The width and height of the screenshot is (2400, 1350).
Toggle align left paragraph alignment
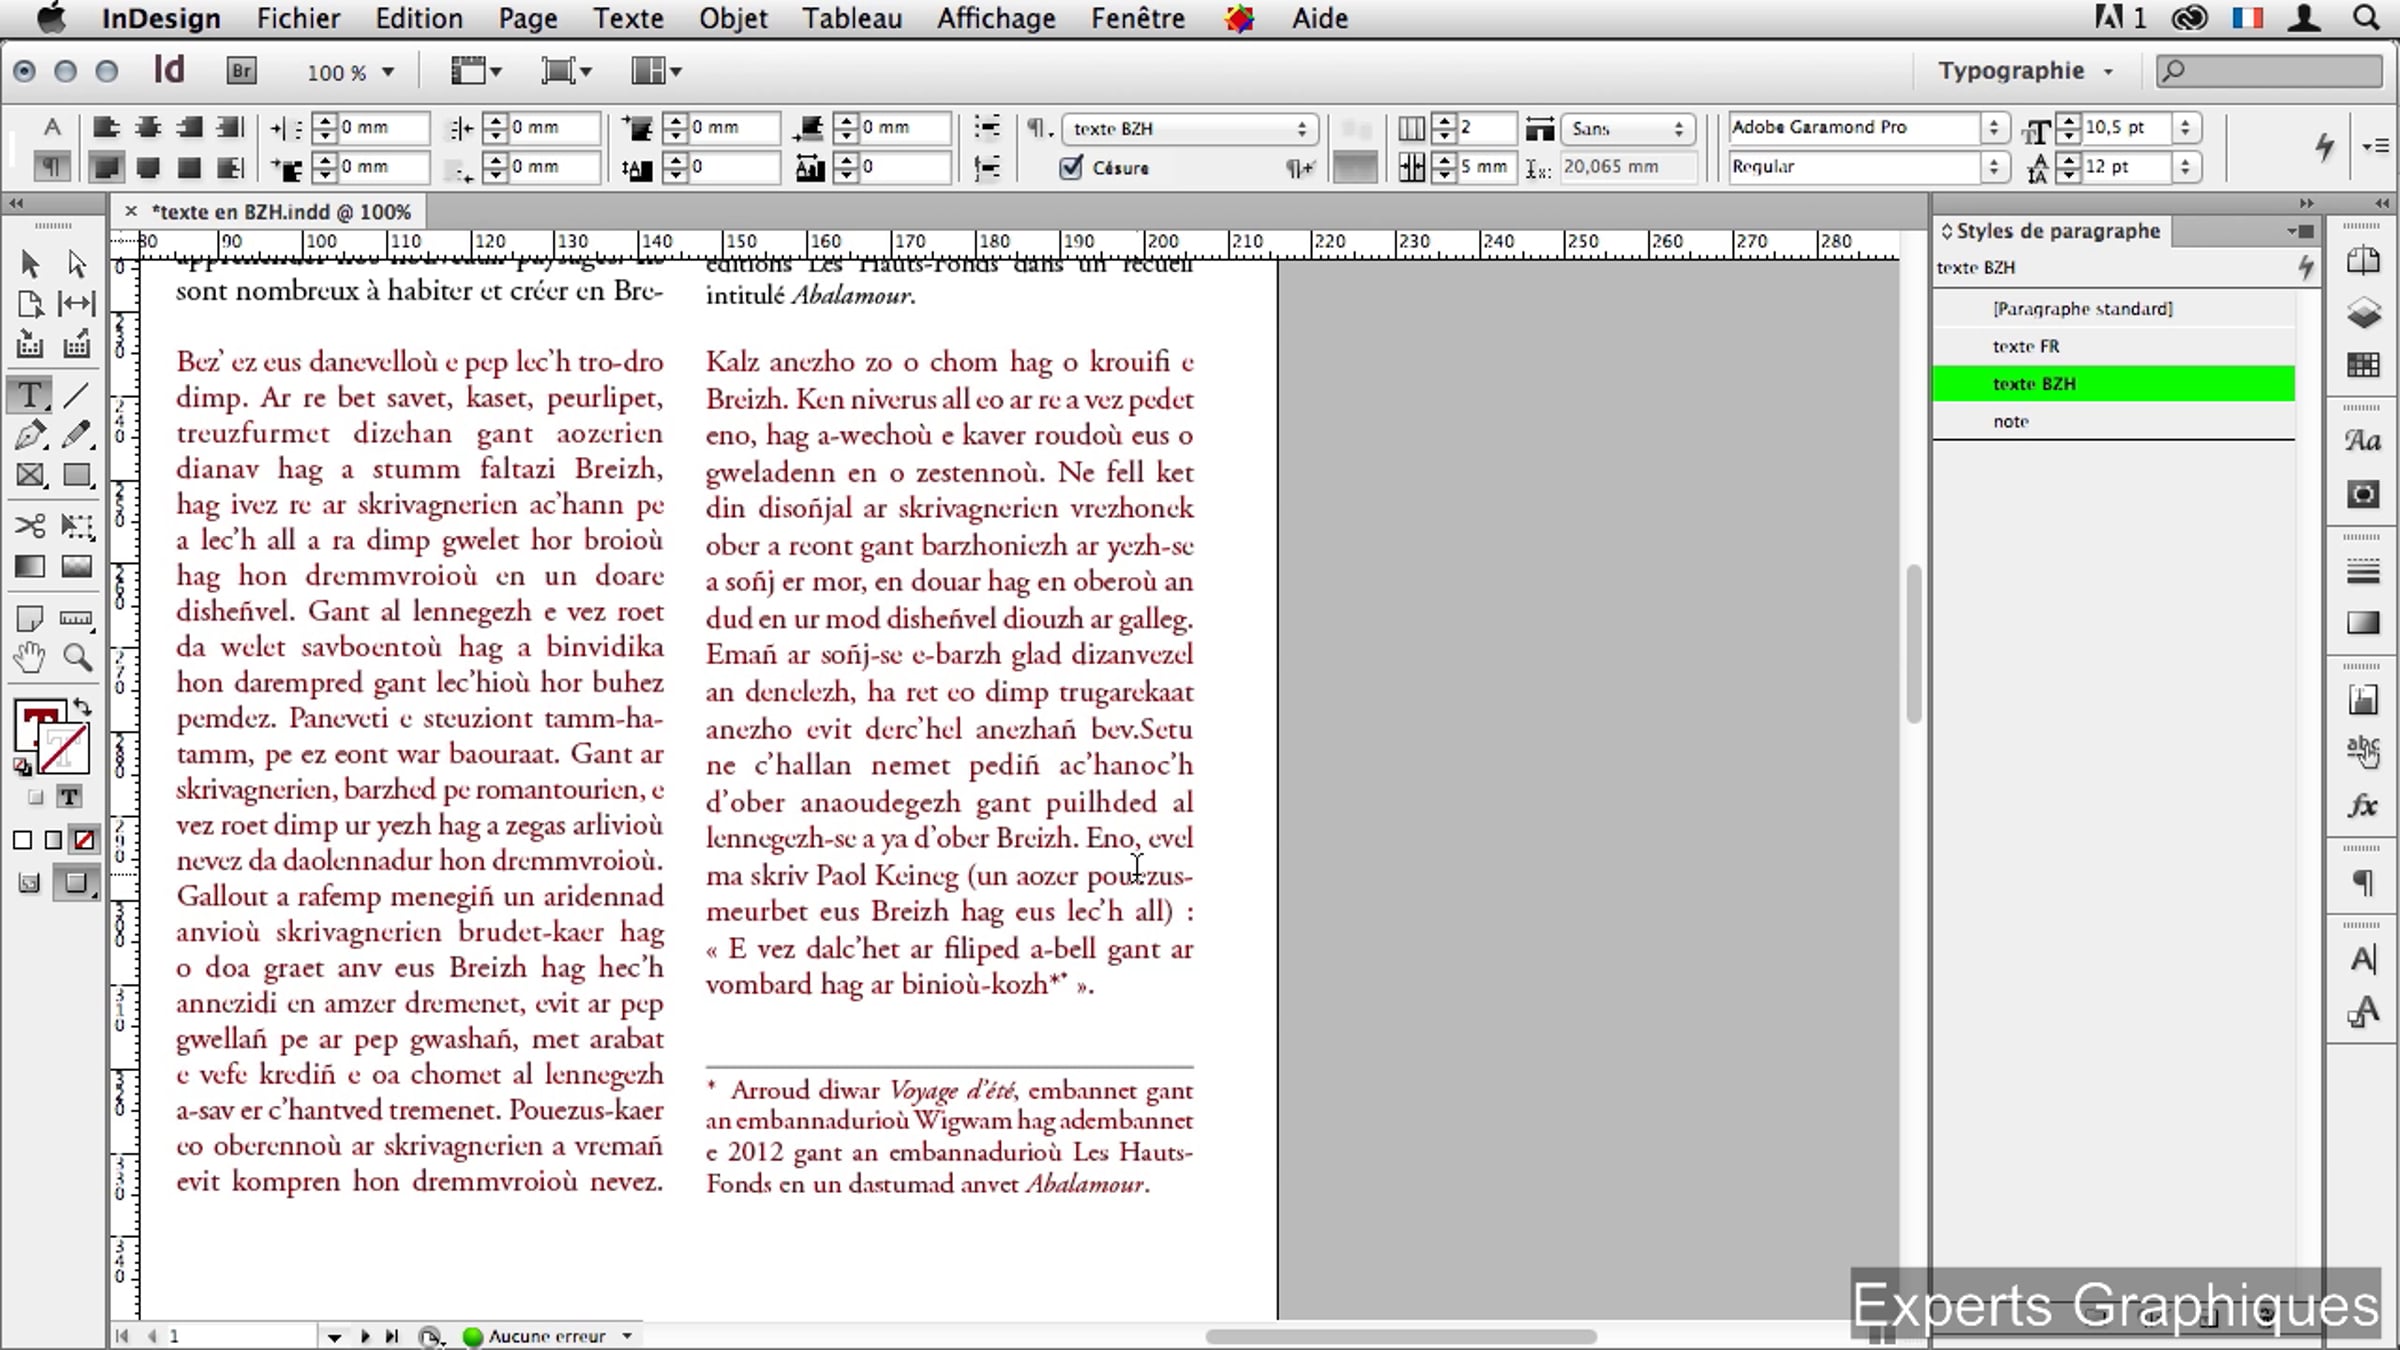coord(106,127)
